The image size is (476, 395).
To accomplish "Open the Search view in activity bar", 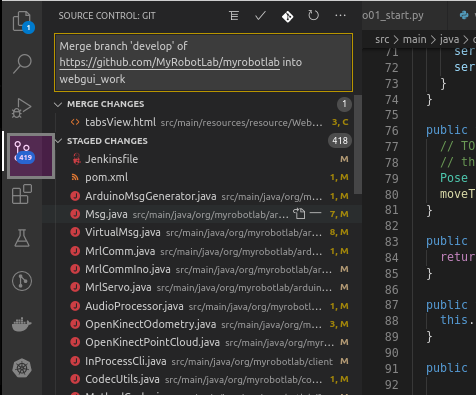I will tap(22, 63).
